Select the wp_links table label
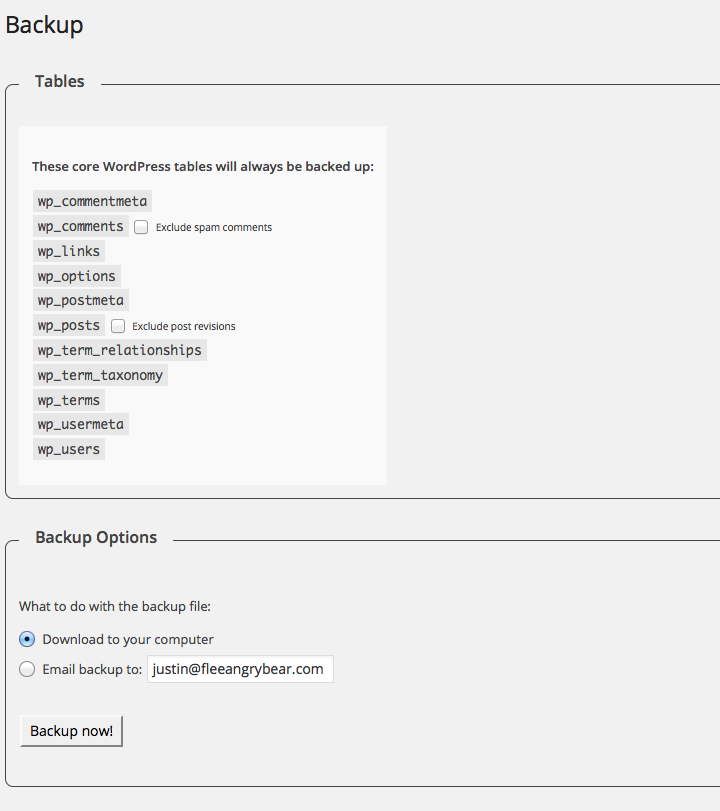 coord(69,251)
